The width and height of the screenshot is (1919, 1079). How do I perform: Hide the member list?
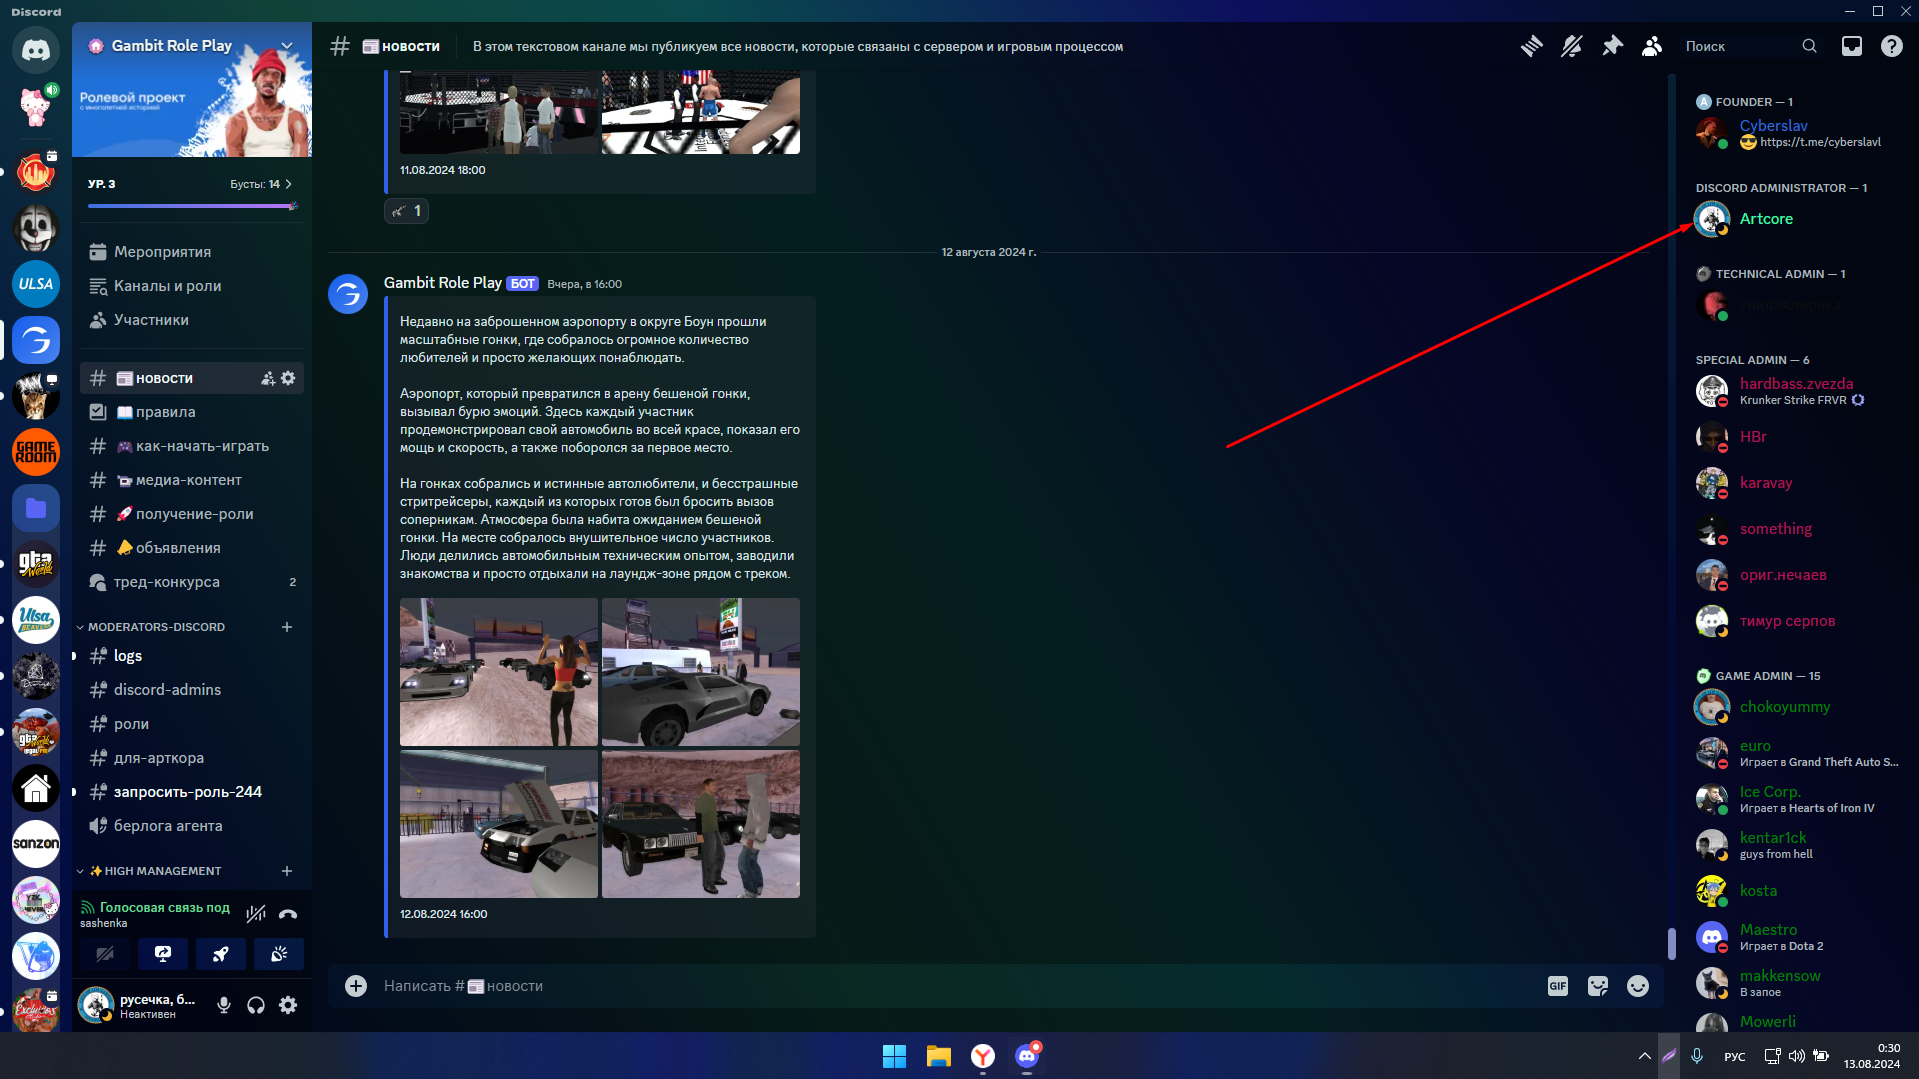pos(1652,46)
